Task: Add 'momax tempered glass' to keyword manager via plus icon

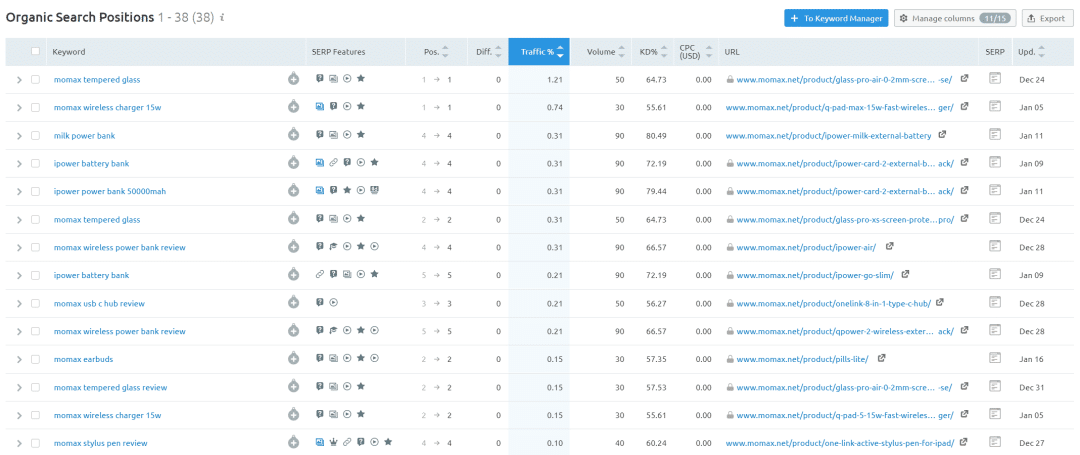Action: coord(293,79)
